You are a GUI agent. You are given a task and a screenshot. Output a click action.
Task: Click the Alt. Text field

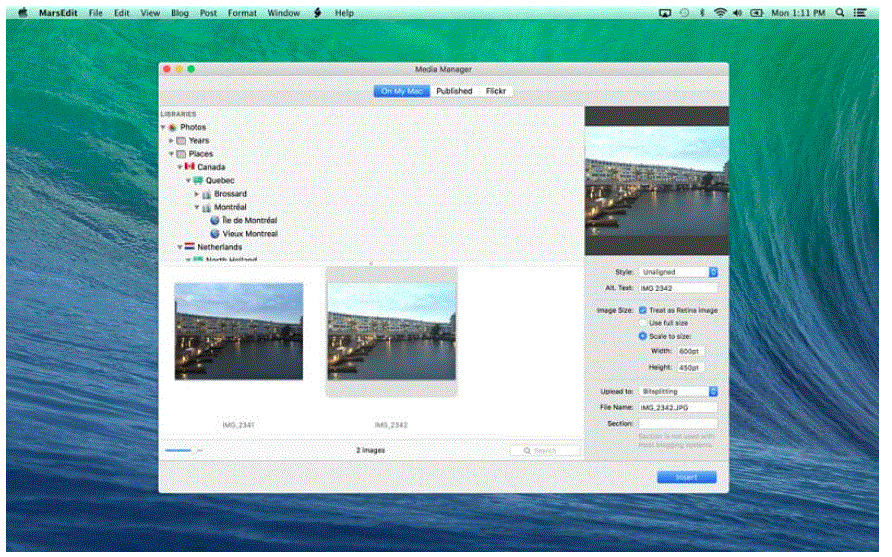point(678,288)
